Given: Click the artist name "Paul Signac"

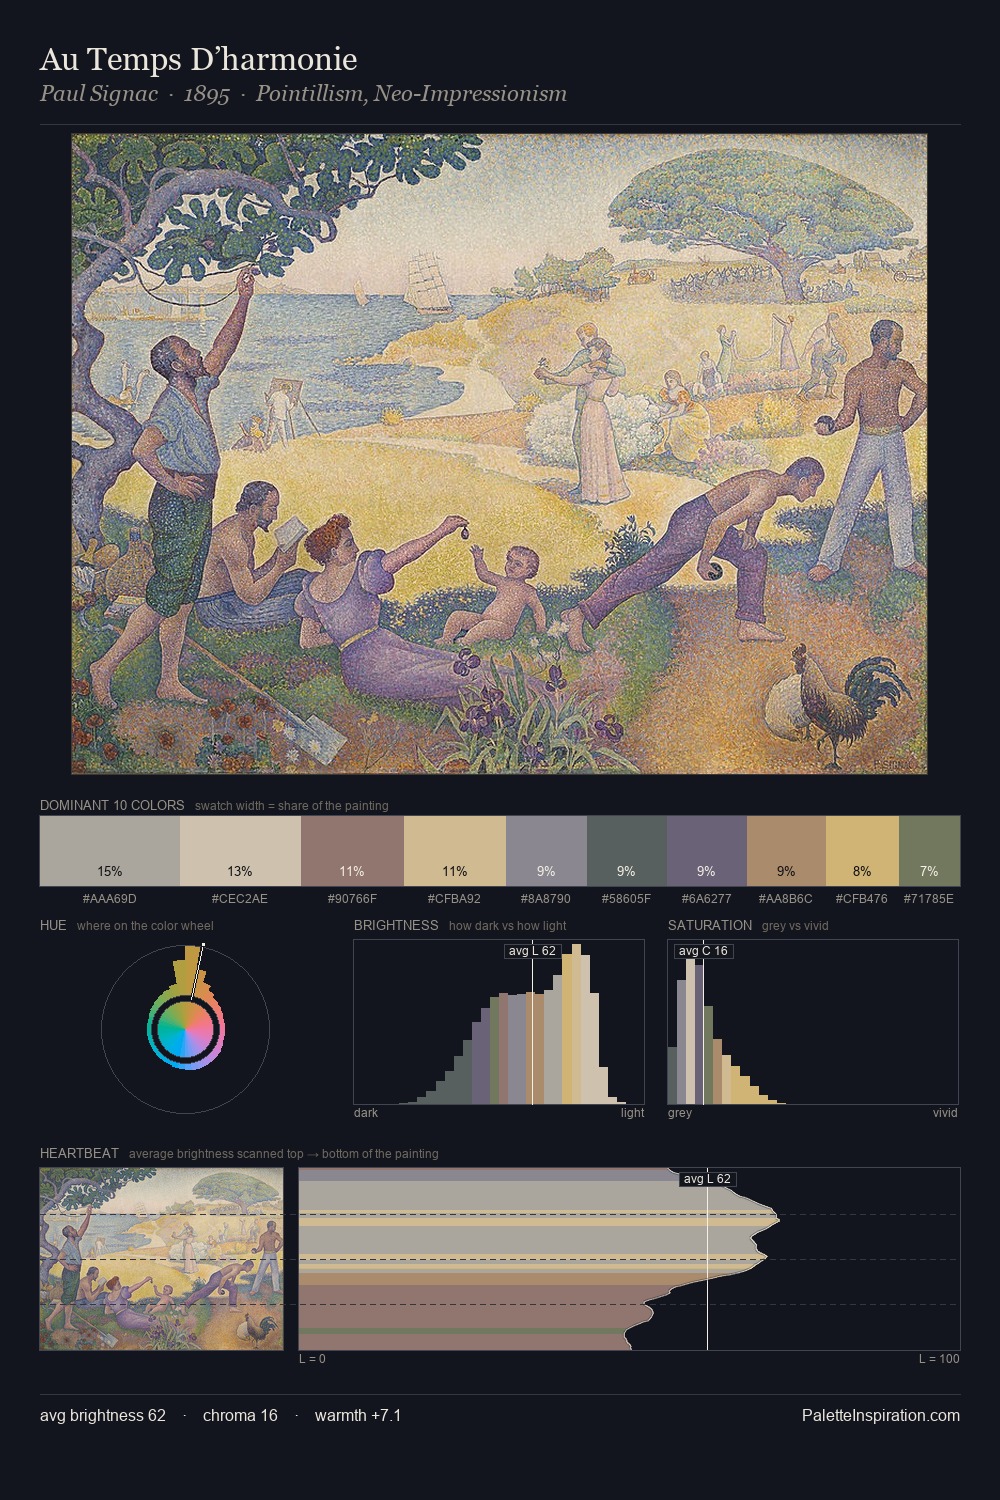Looking at the screenshot, I should click(x=99, y=94).
